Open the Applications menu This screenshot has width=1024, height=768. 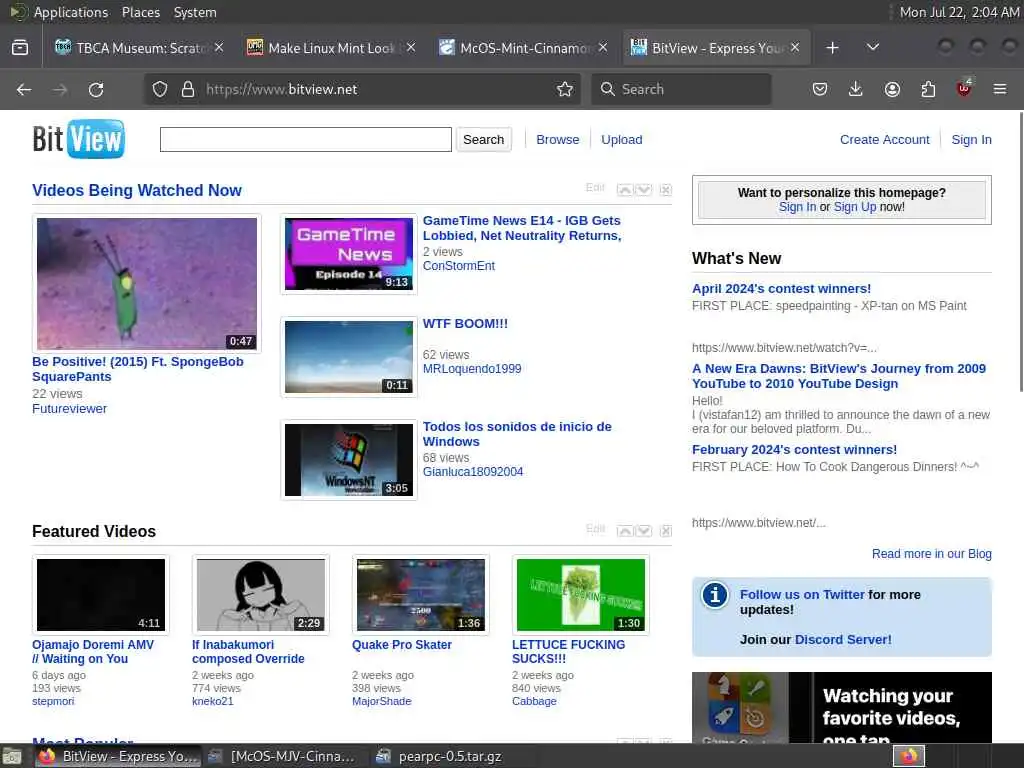71,12
